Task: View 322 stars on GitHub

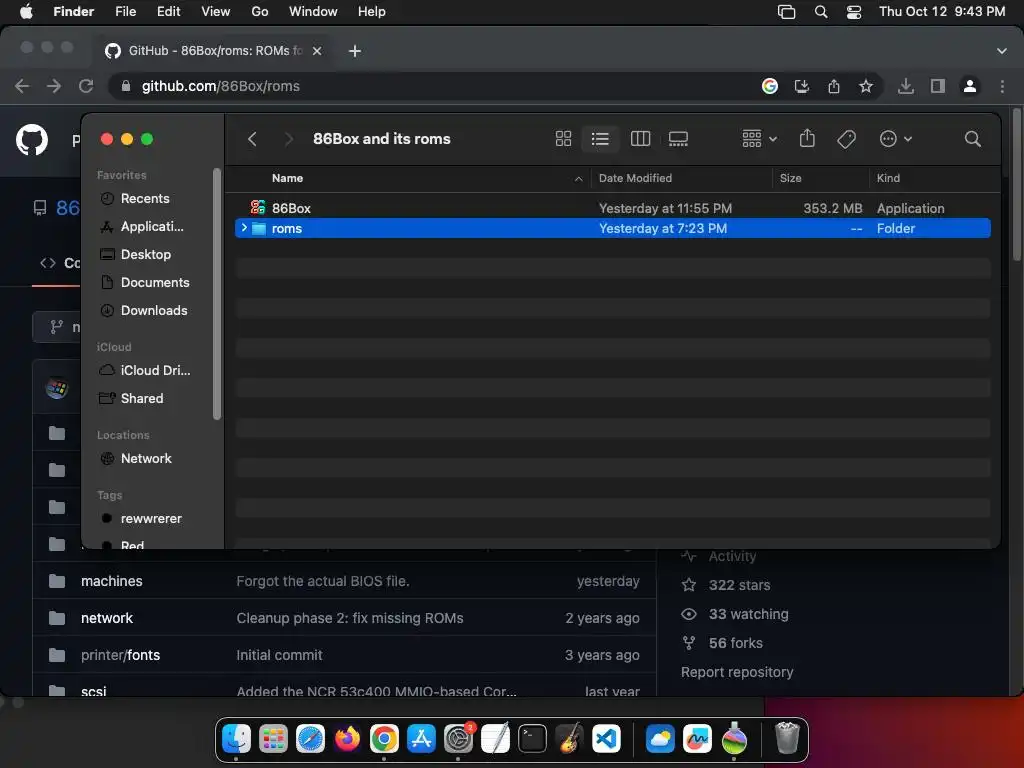Action: click(x=739, y=585)
